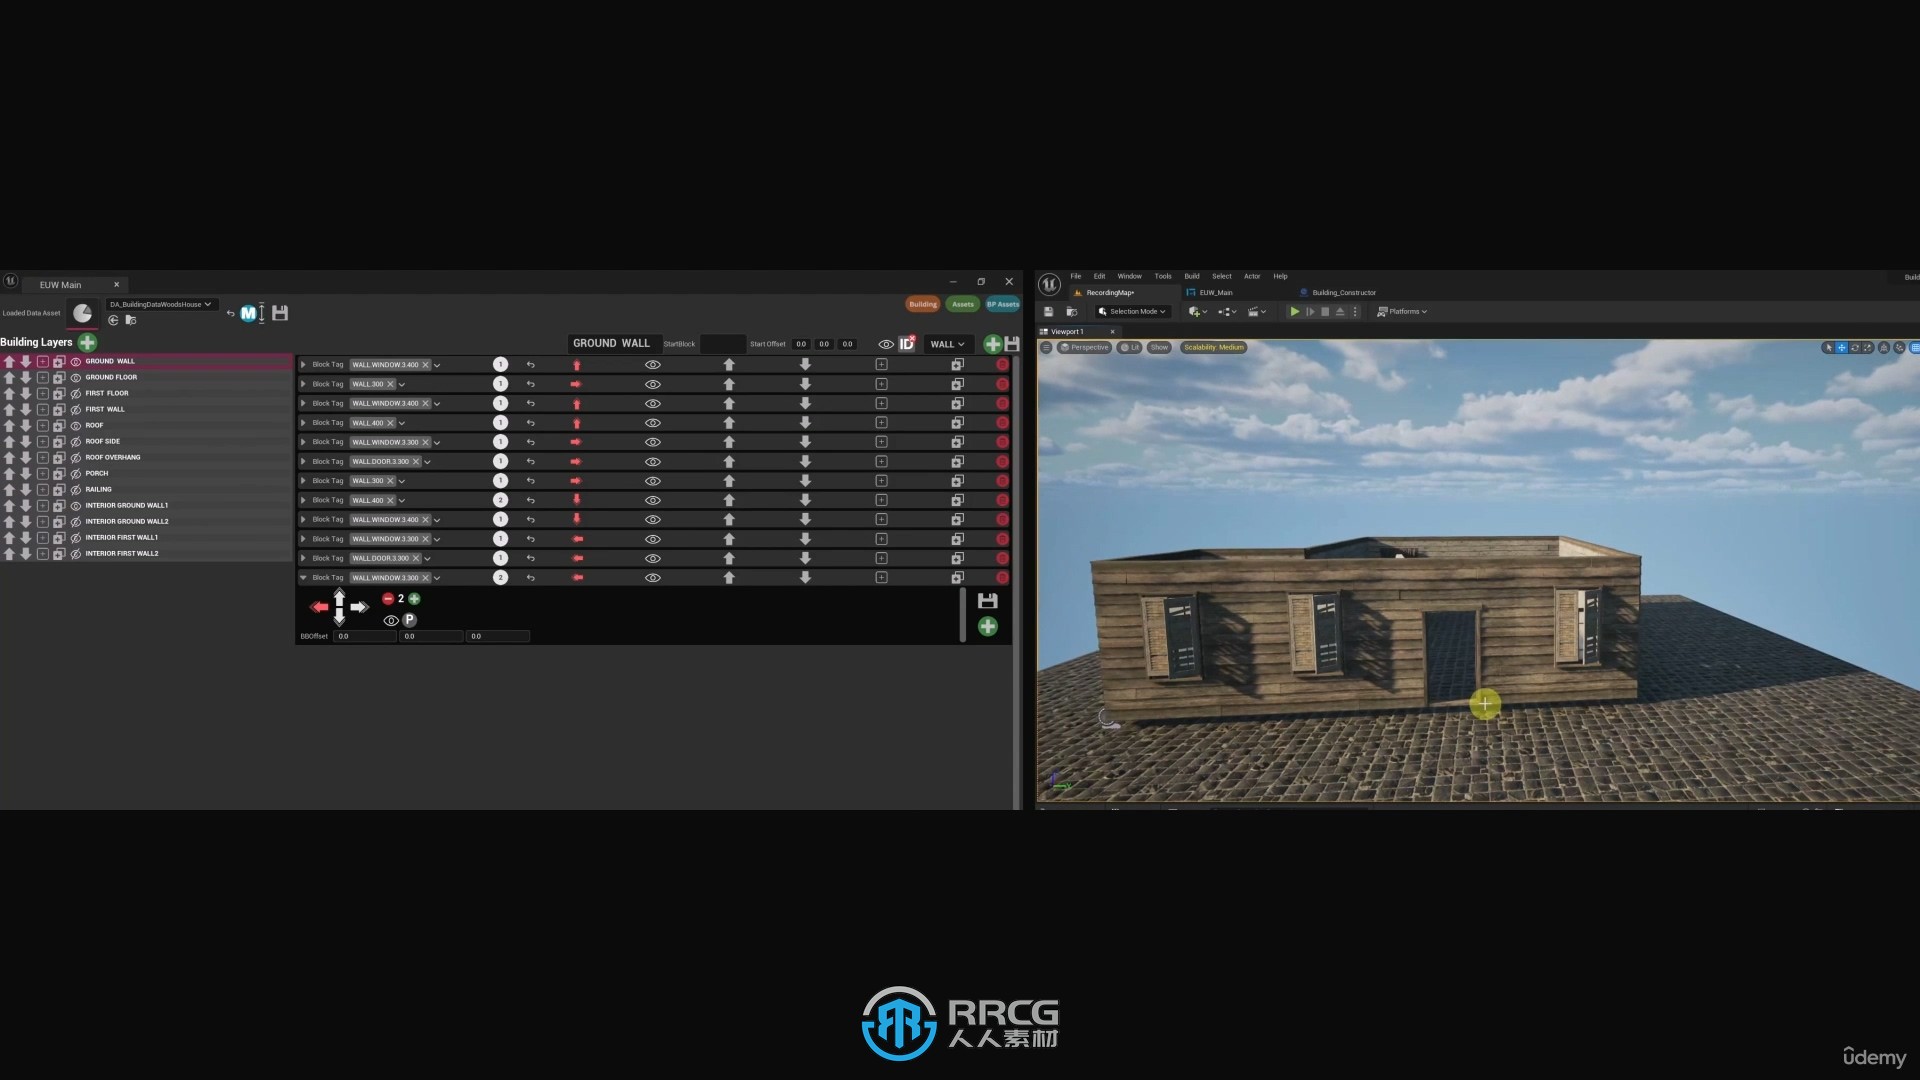Click the orange Building button
Image resolution: width=1920 pixels, height=1080 pixels.
click(923, 304)
